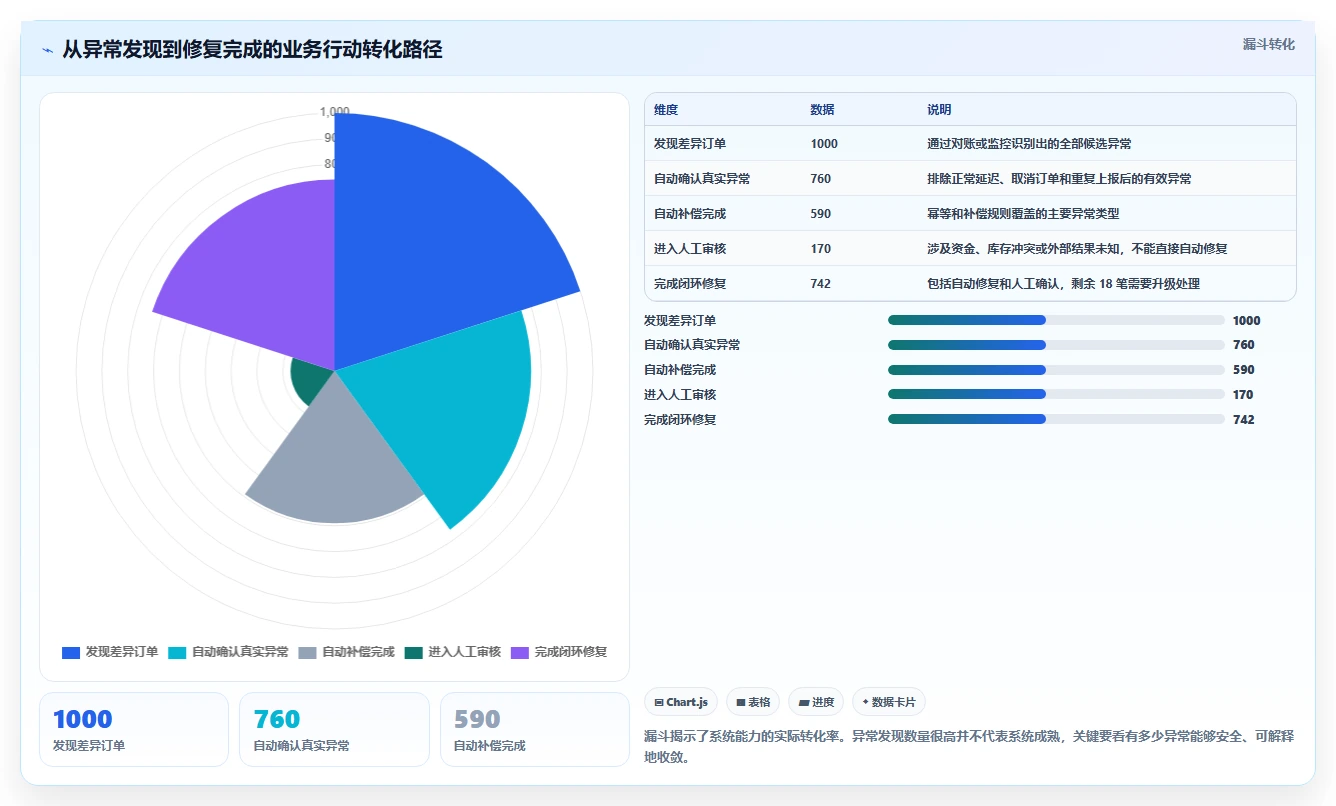Click description starting 排除正常延迟、取消订单

[1059, 179]
